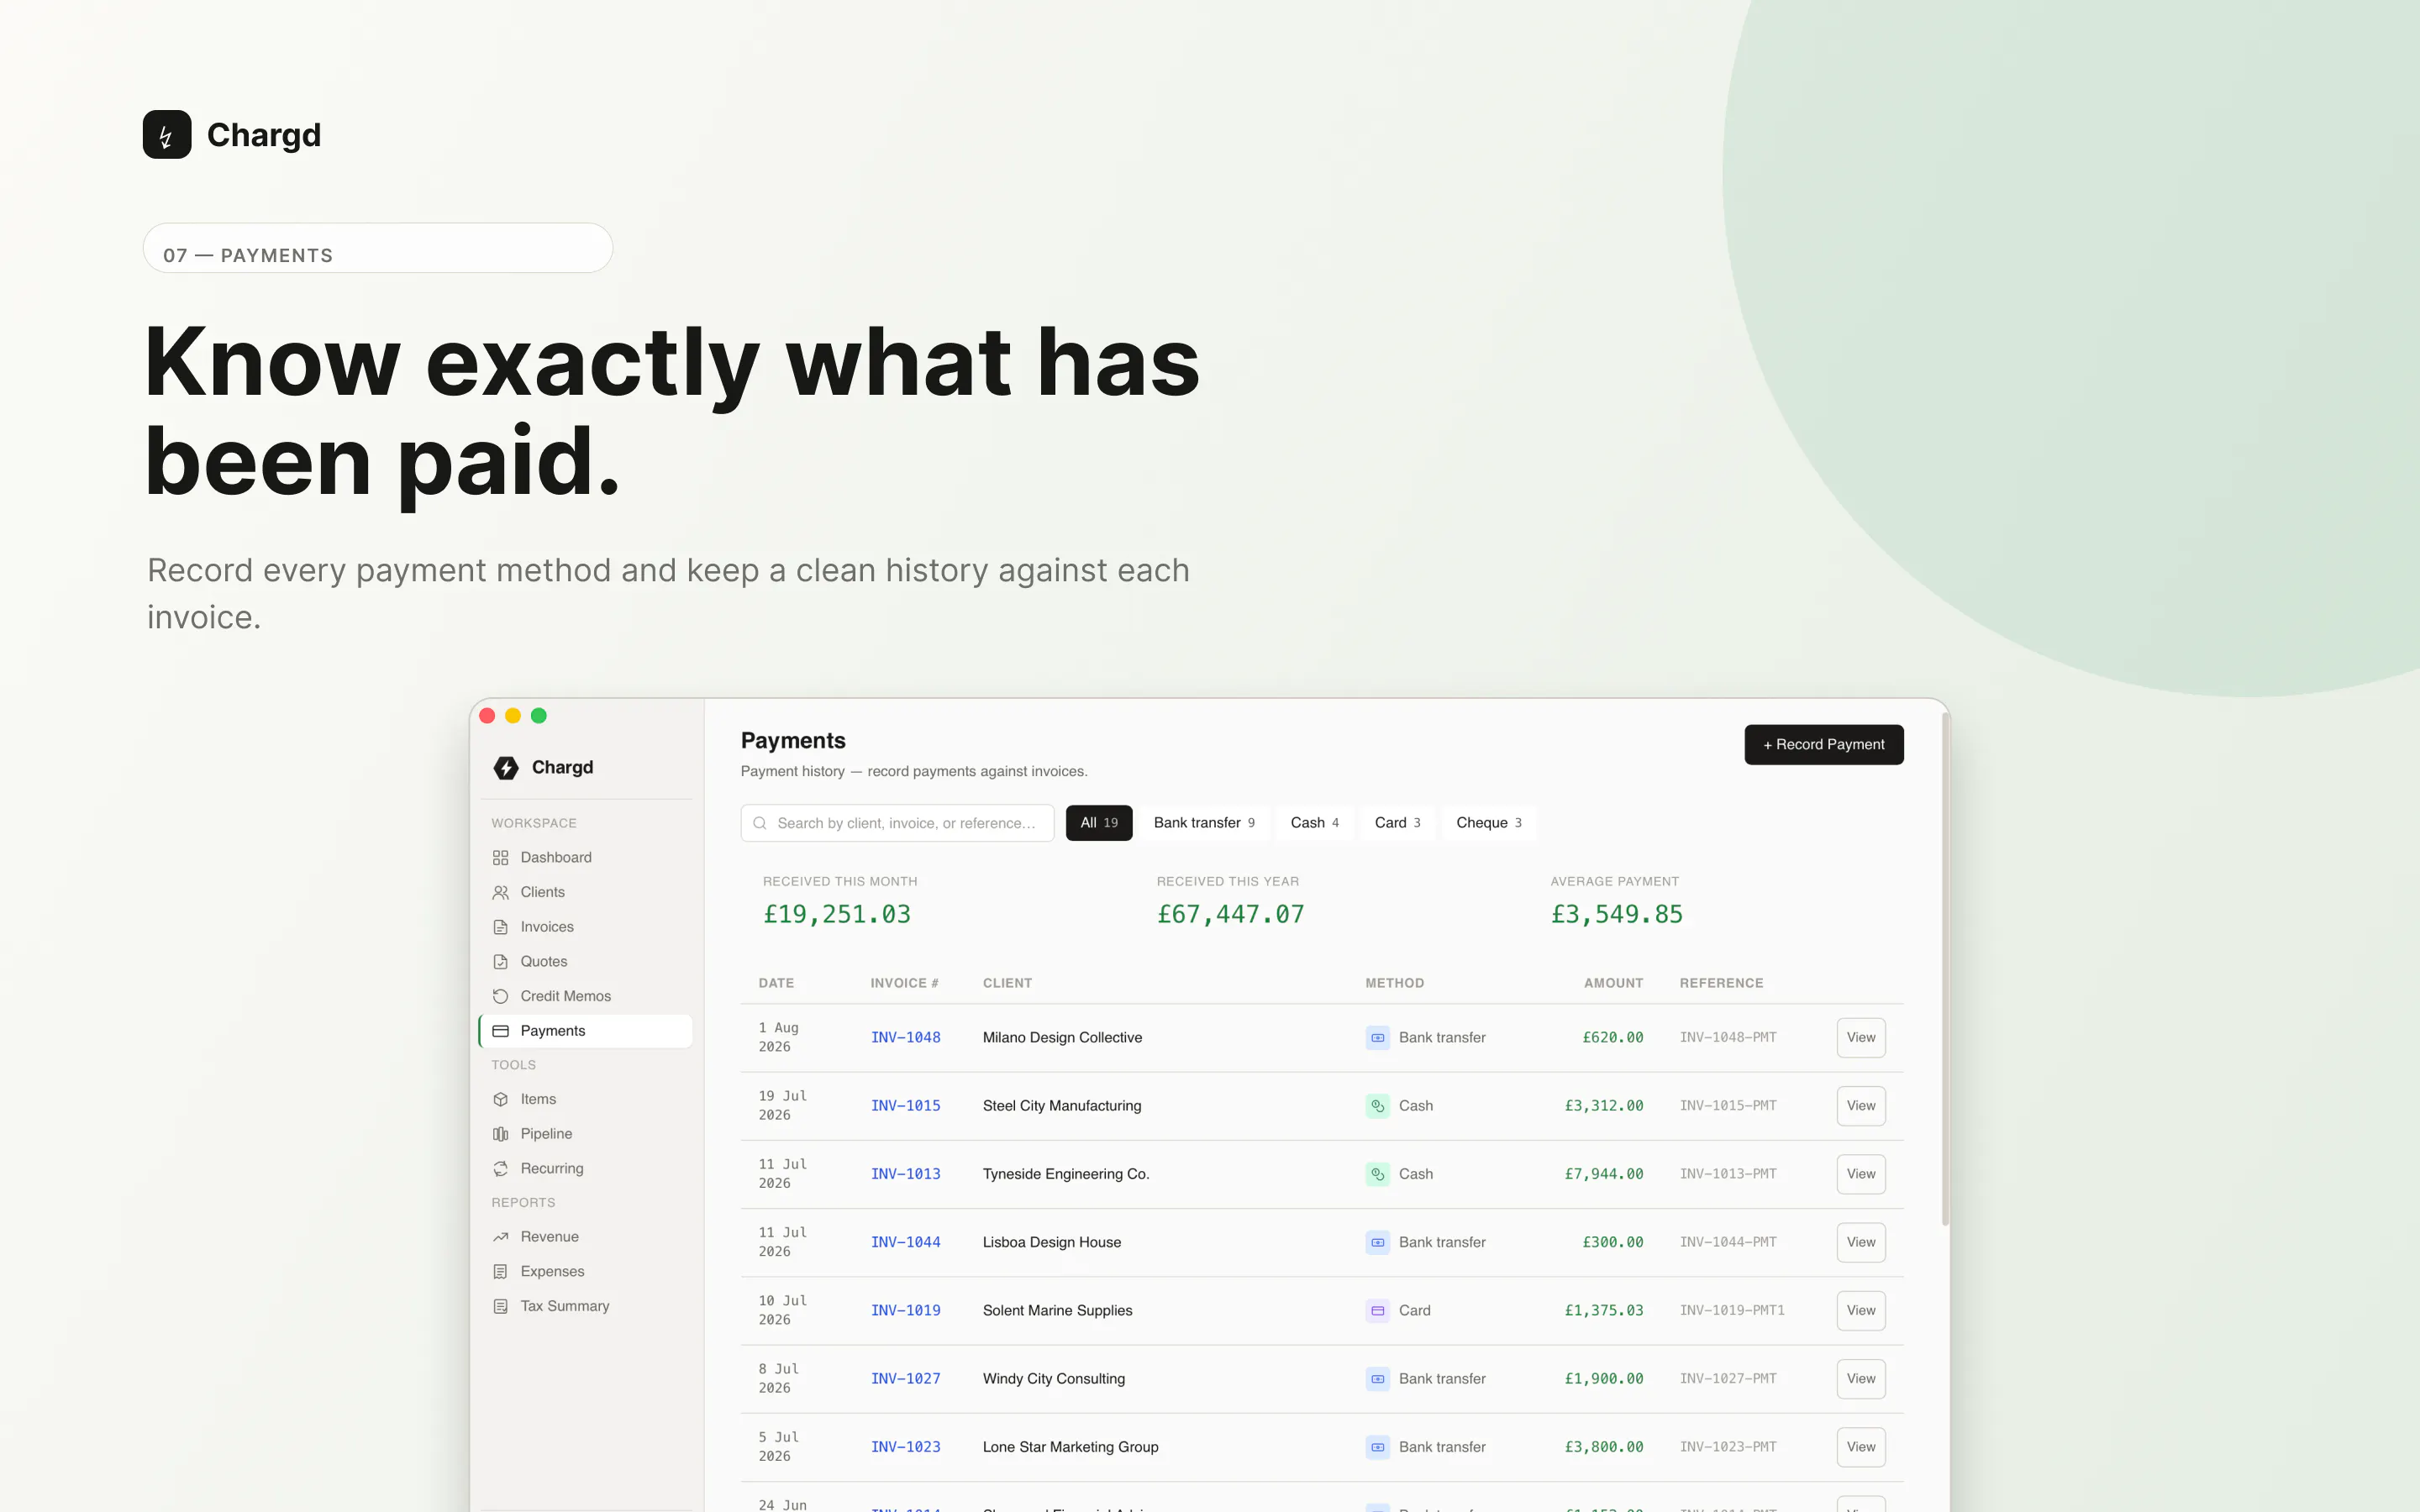Image resolution: width=2420 pixels, height=1512 pixels.
Task: Click the Received This Month total £19,251.03
Action: [x=837, y=915]
